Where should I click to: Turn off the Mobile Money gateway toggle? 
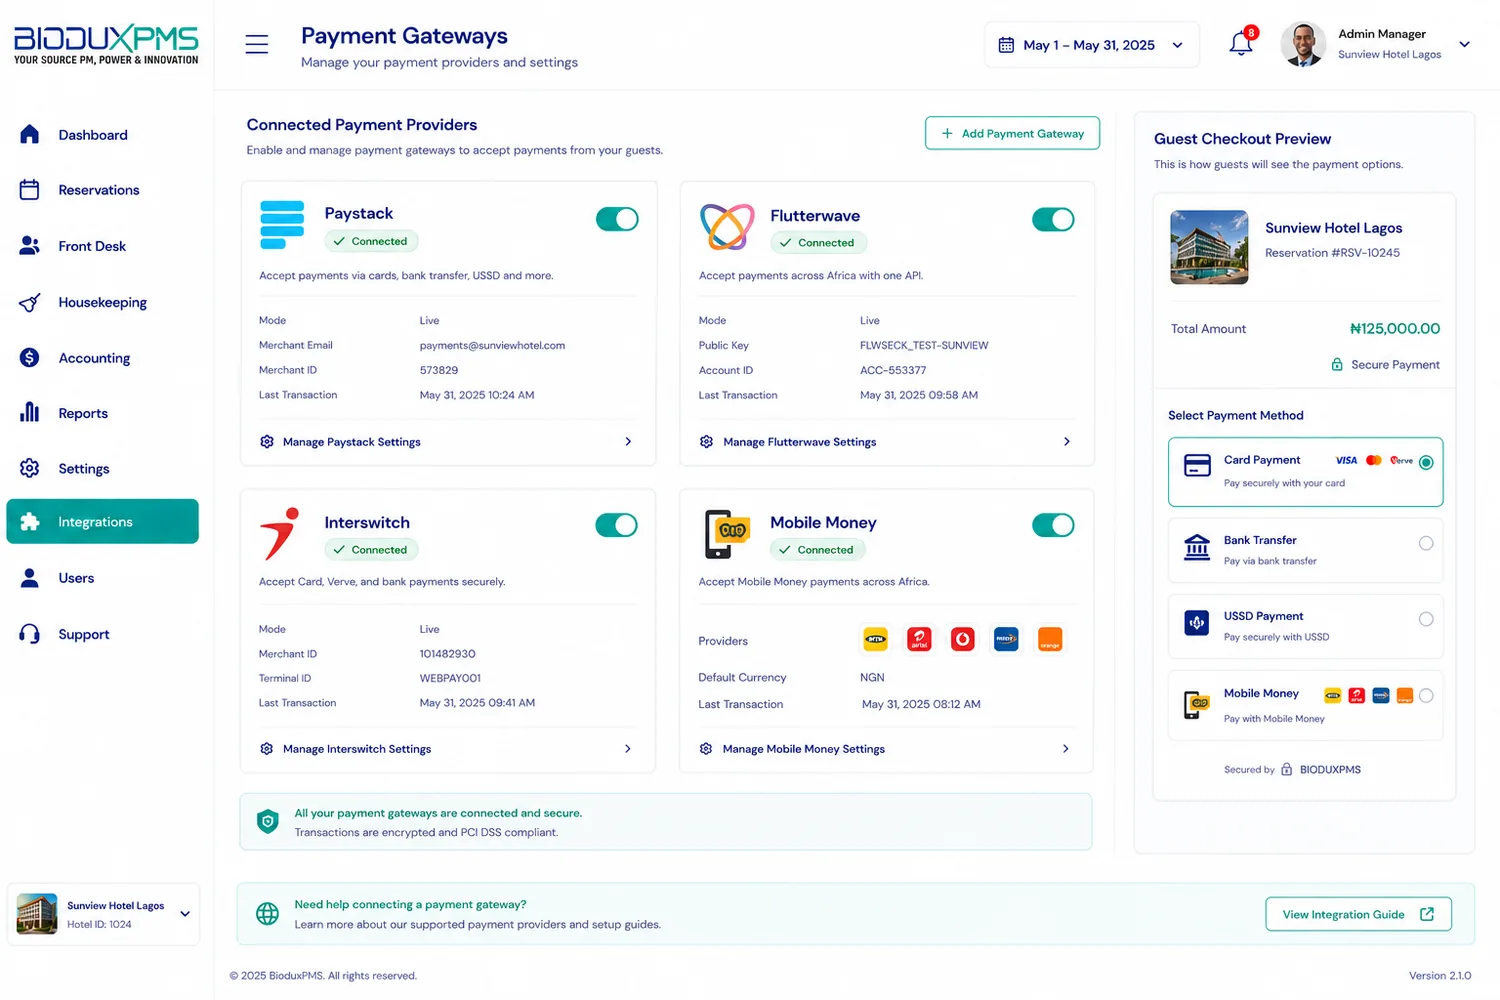1053,525
